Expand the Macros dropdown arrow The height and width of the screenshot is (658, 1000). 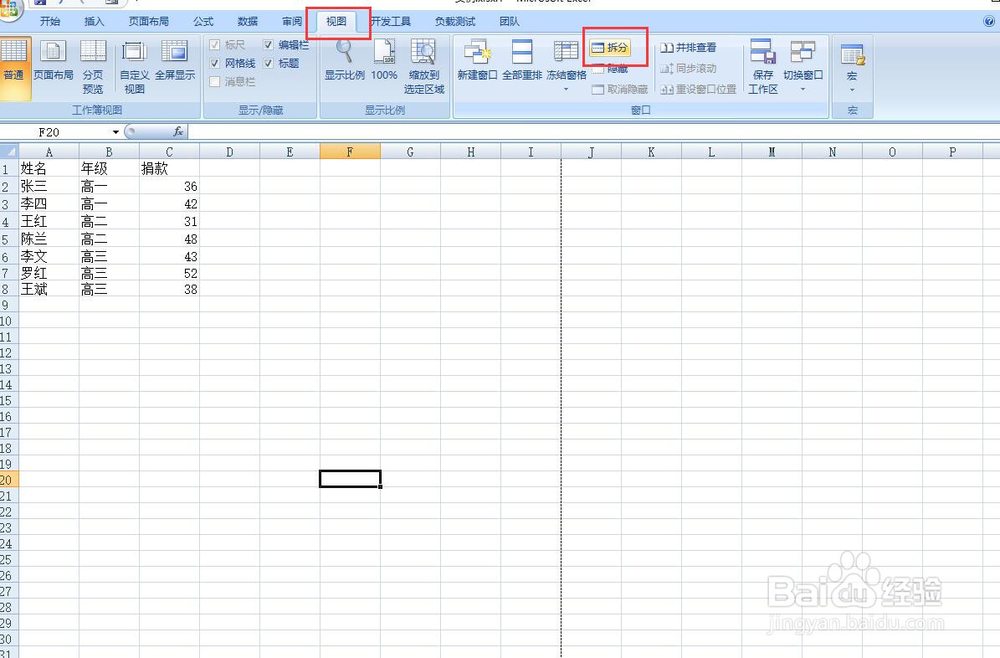pos(852,90)
